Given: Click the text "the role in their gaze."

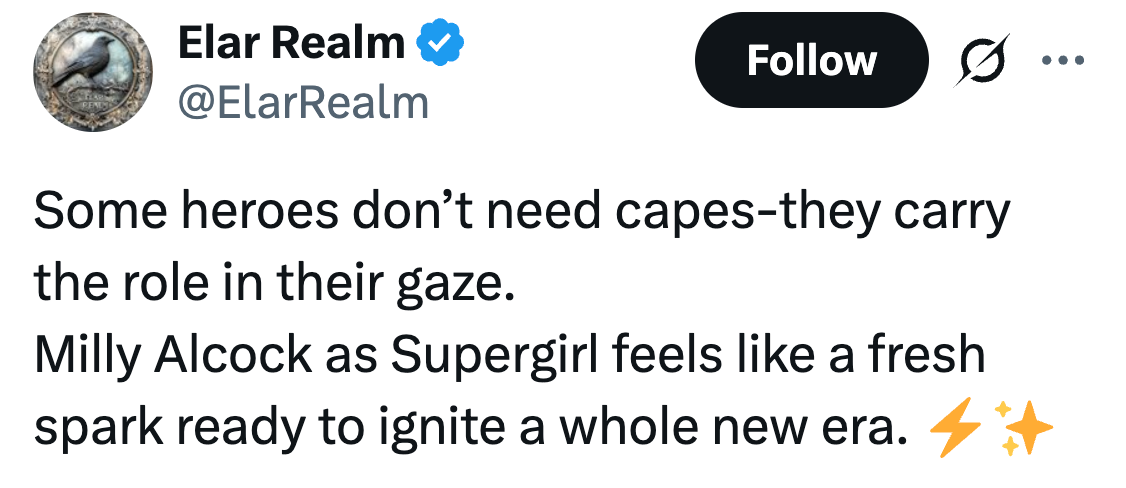Looking at the screenshot, I should tap(273, 286).
